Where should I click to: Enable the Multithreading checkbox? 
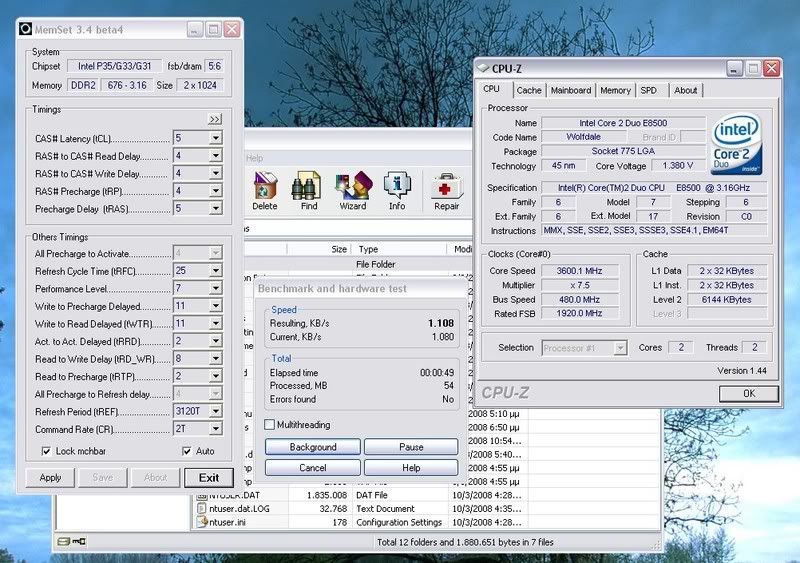(269, 425)
